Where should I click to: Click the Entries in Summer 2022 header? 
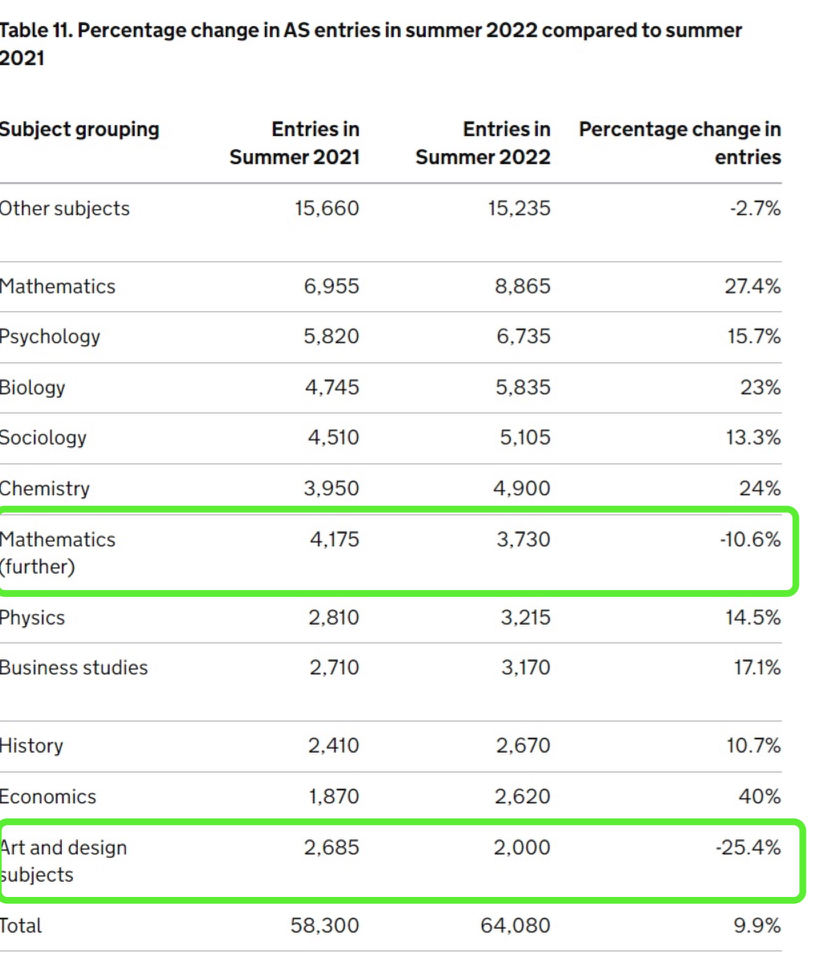pos(484,143)
